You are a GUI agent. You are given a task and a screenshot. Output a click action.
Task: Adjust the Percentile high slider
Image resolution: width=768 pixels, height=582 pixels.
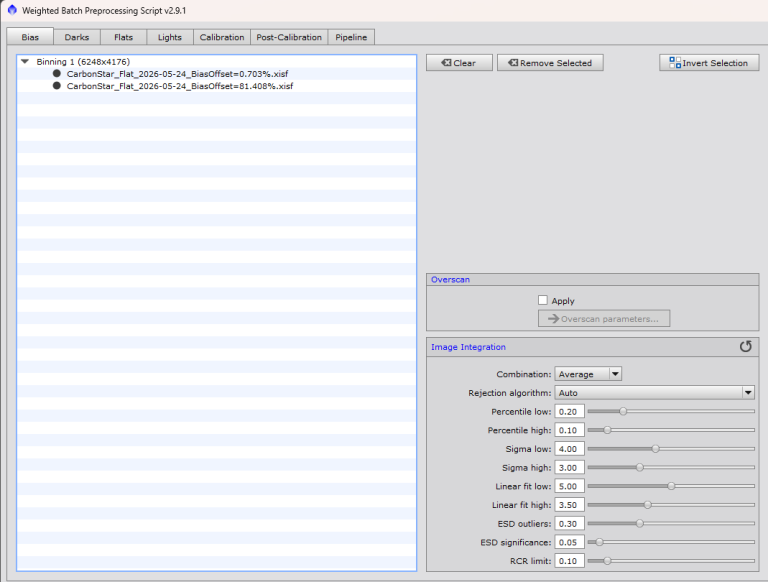[x=671, y=430]
